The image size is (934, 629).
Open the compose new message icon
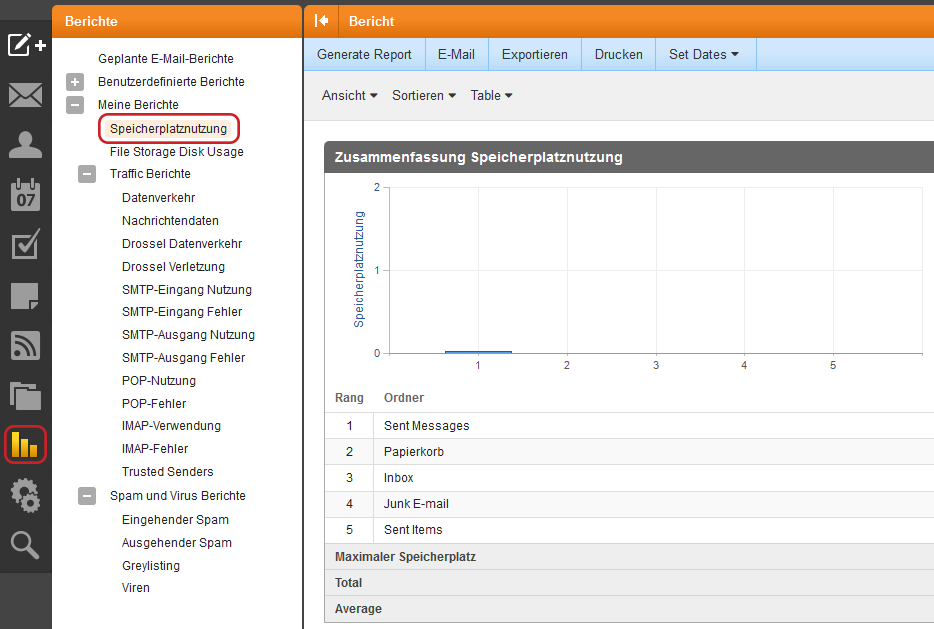tap(26, 46)
